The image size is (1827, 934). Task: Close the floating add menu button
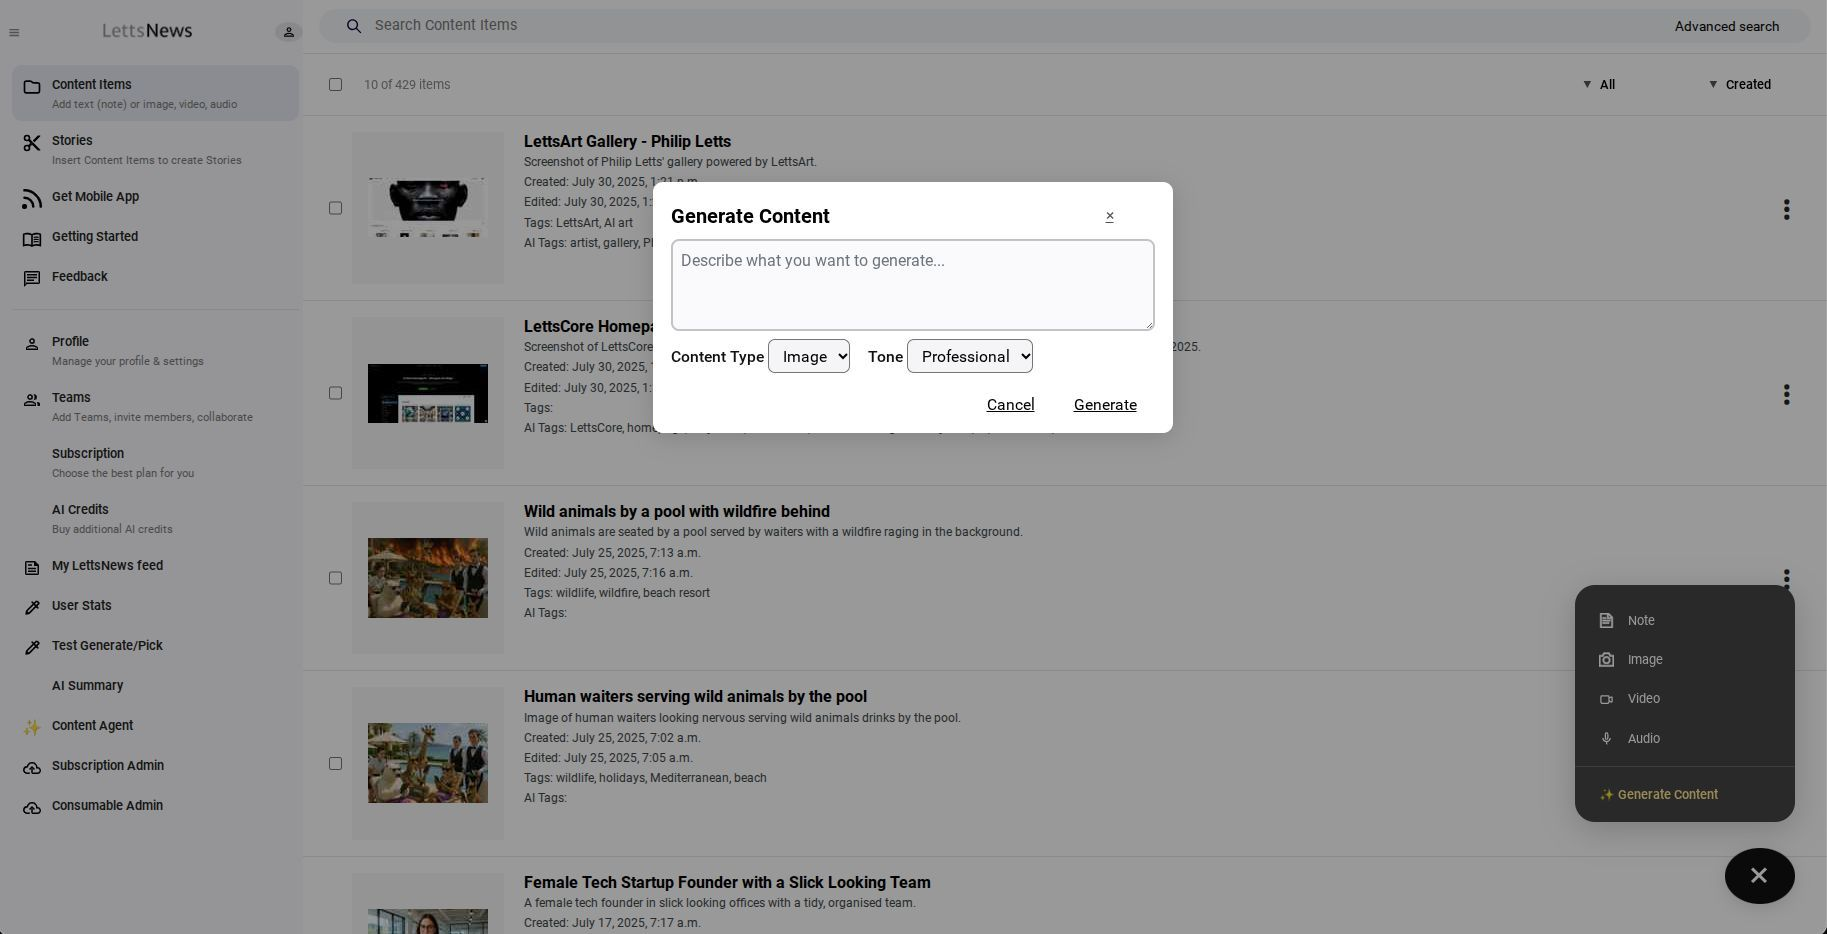pos(1759,876)
